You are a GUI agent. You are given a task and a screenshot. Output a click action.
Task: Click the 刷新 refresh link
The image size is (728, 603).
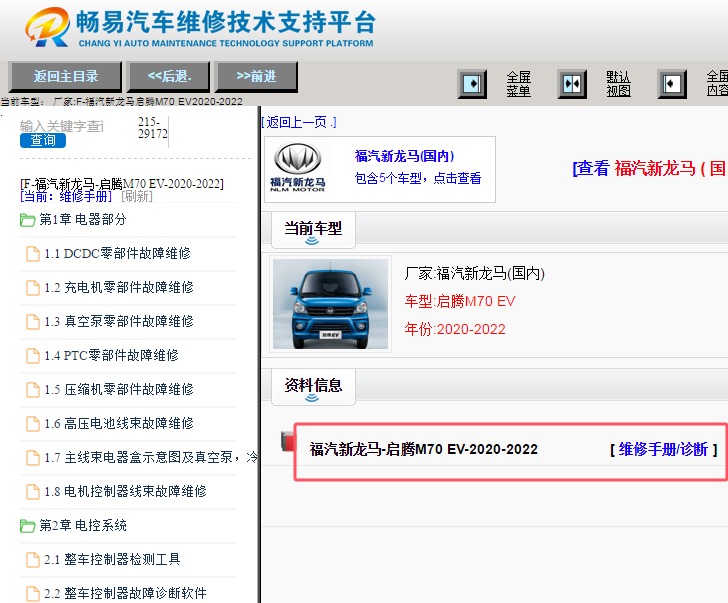[137, 196]
